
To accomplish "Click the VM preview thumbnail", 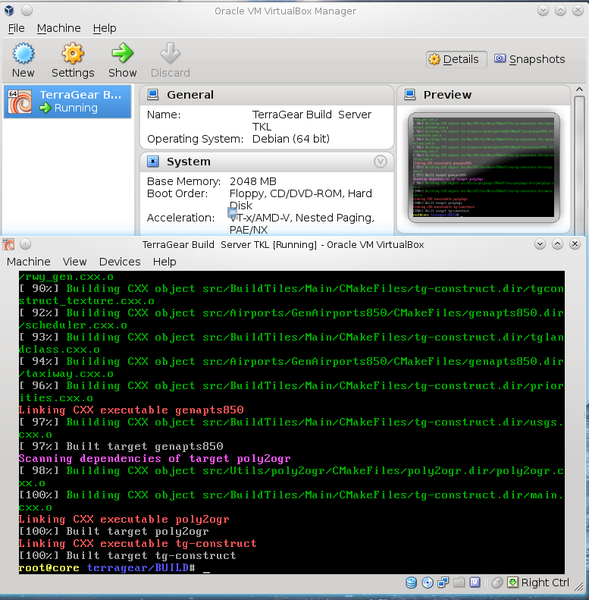I will coord(484,167).
